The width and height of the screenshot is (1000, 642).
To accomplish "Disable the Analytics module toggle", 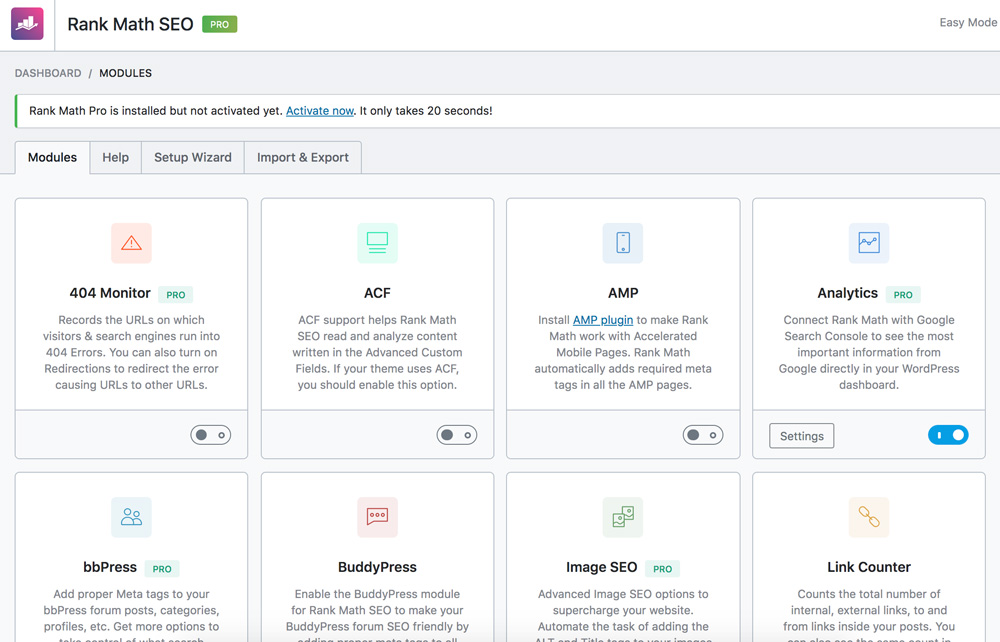I will point(948,435).
